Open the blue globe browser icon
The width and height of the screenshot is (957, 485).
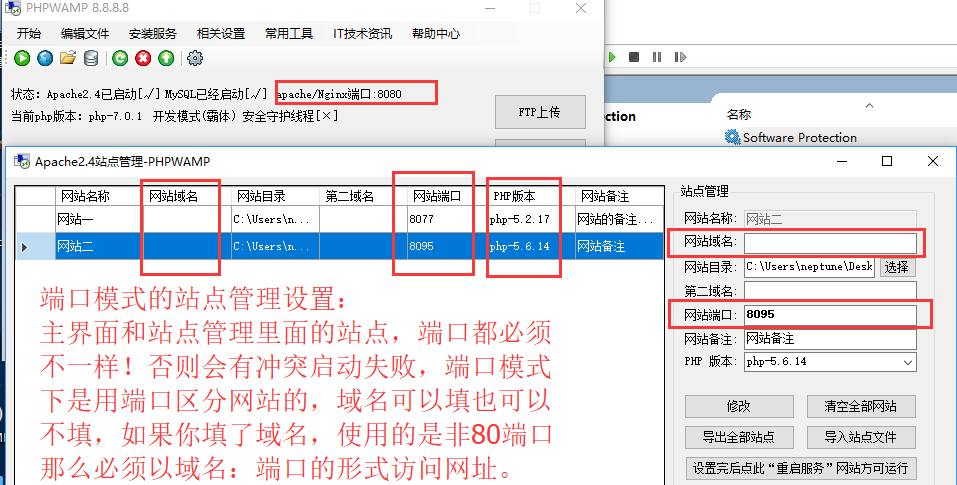coord(45,58)
